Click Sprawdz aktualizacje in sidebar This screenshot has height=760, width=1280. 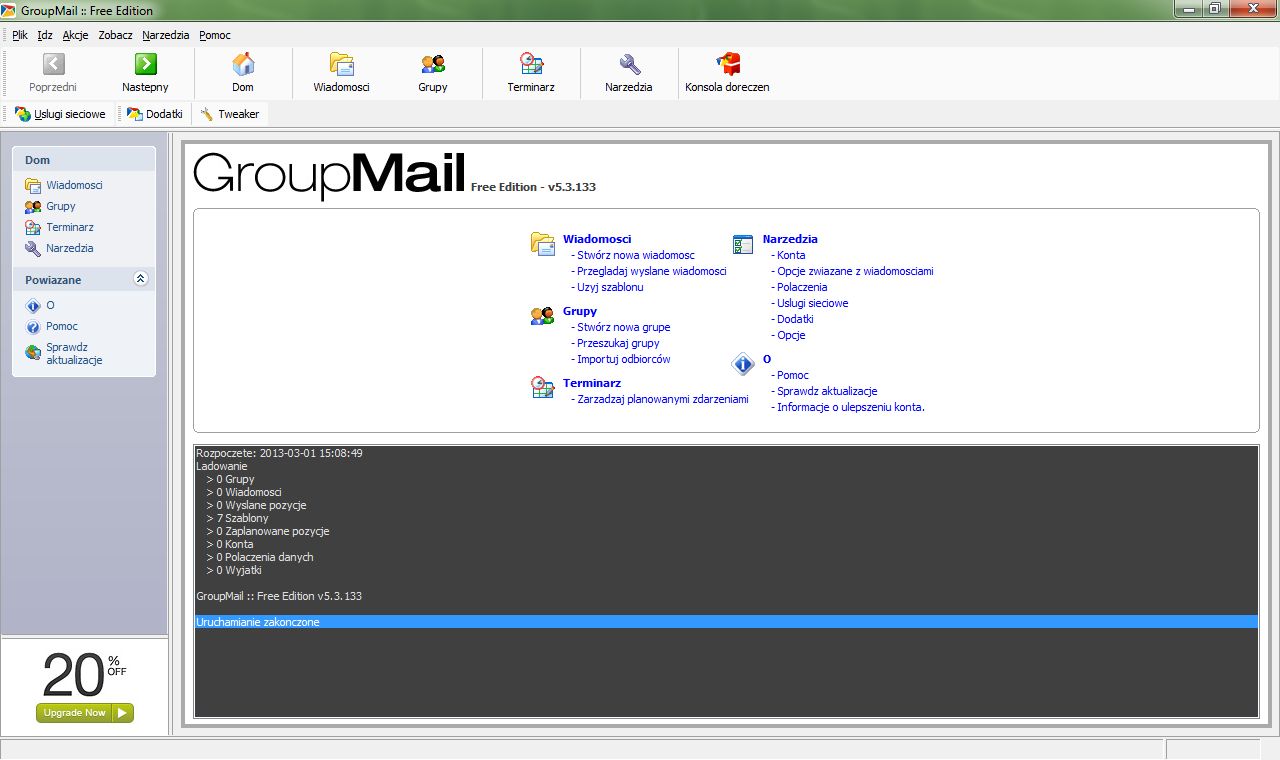tap(64, 353)
